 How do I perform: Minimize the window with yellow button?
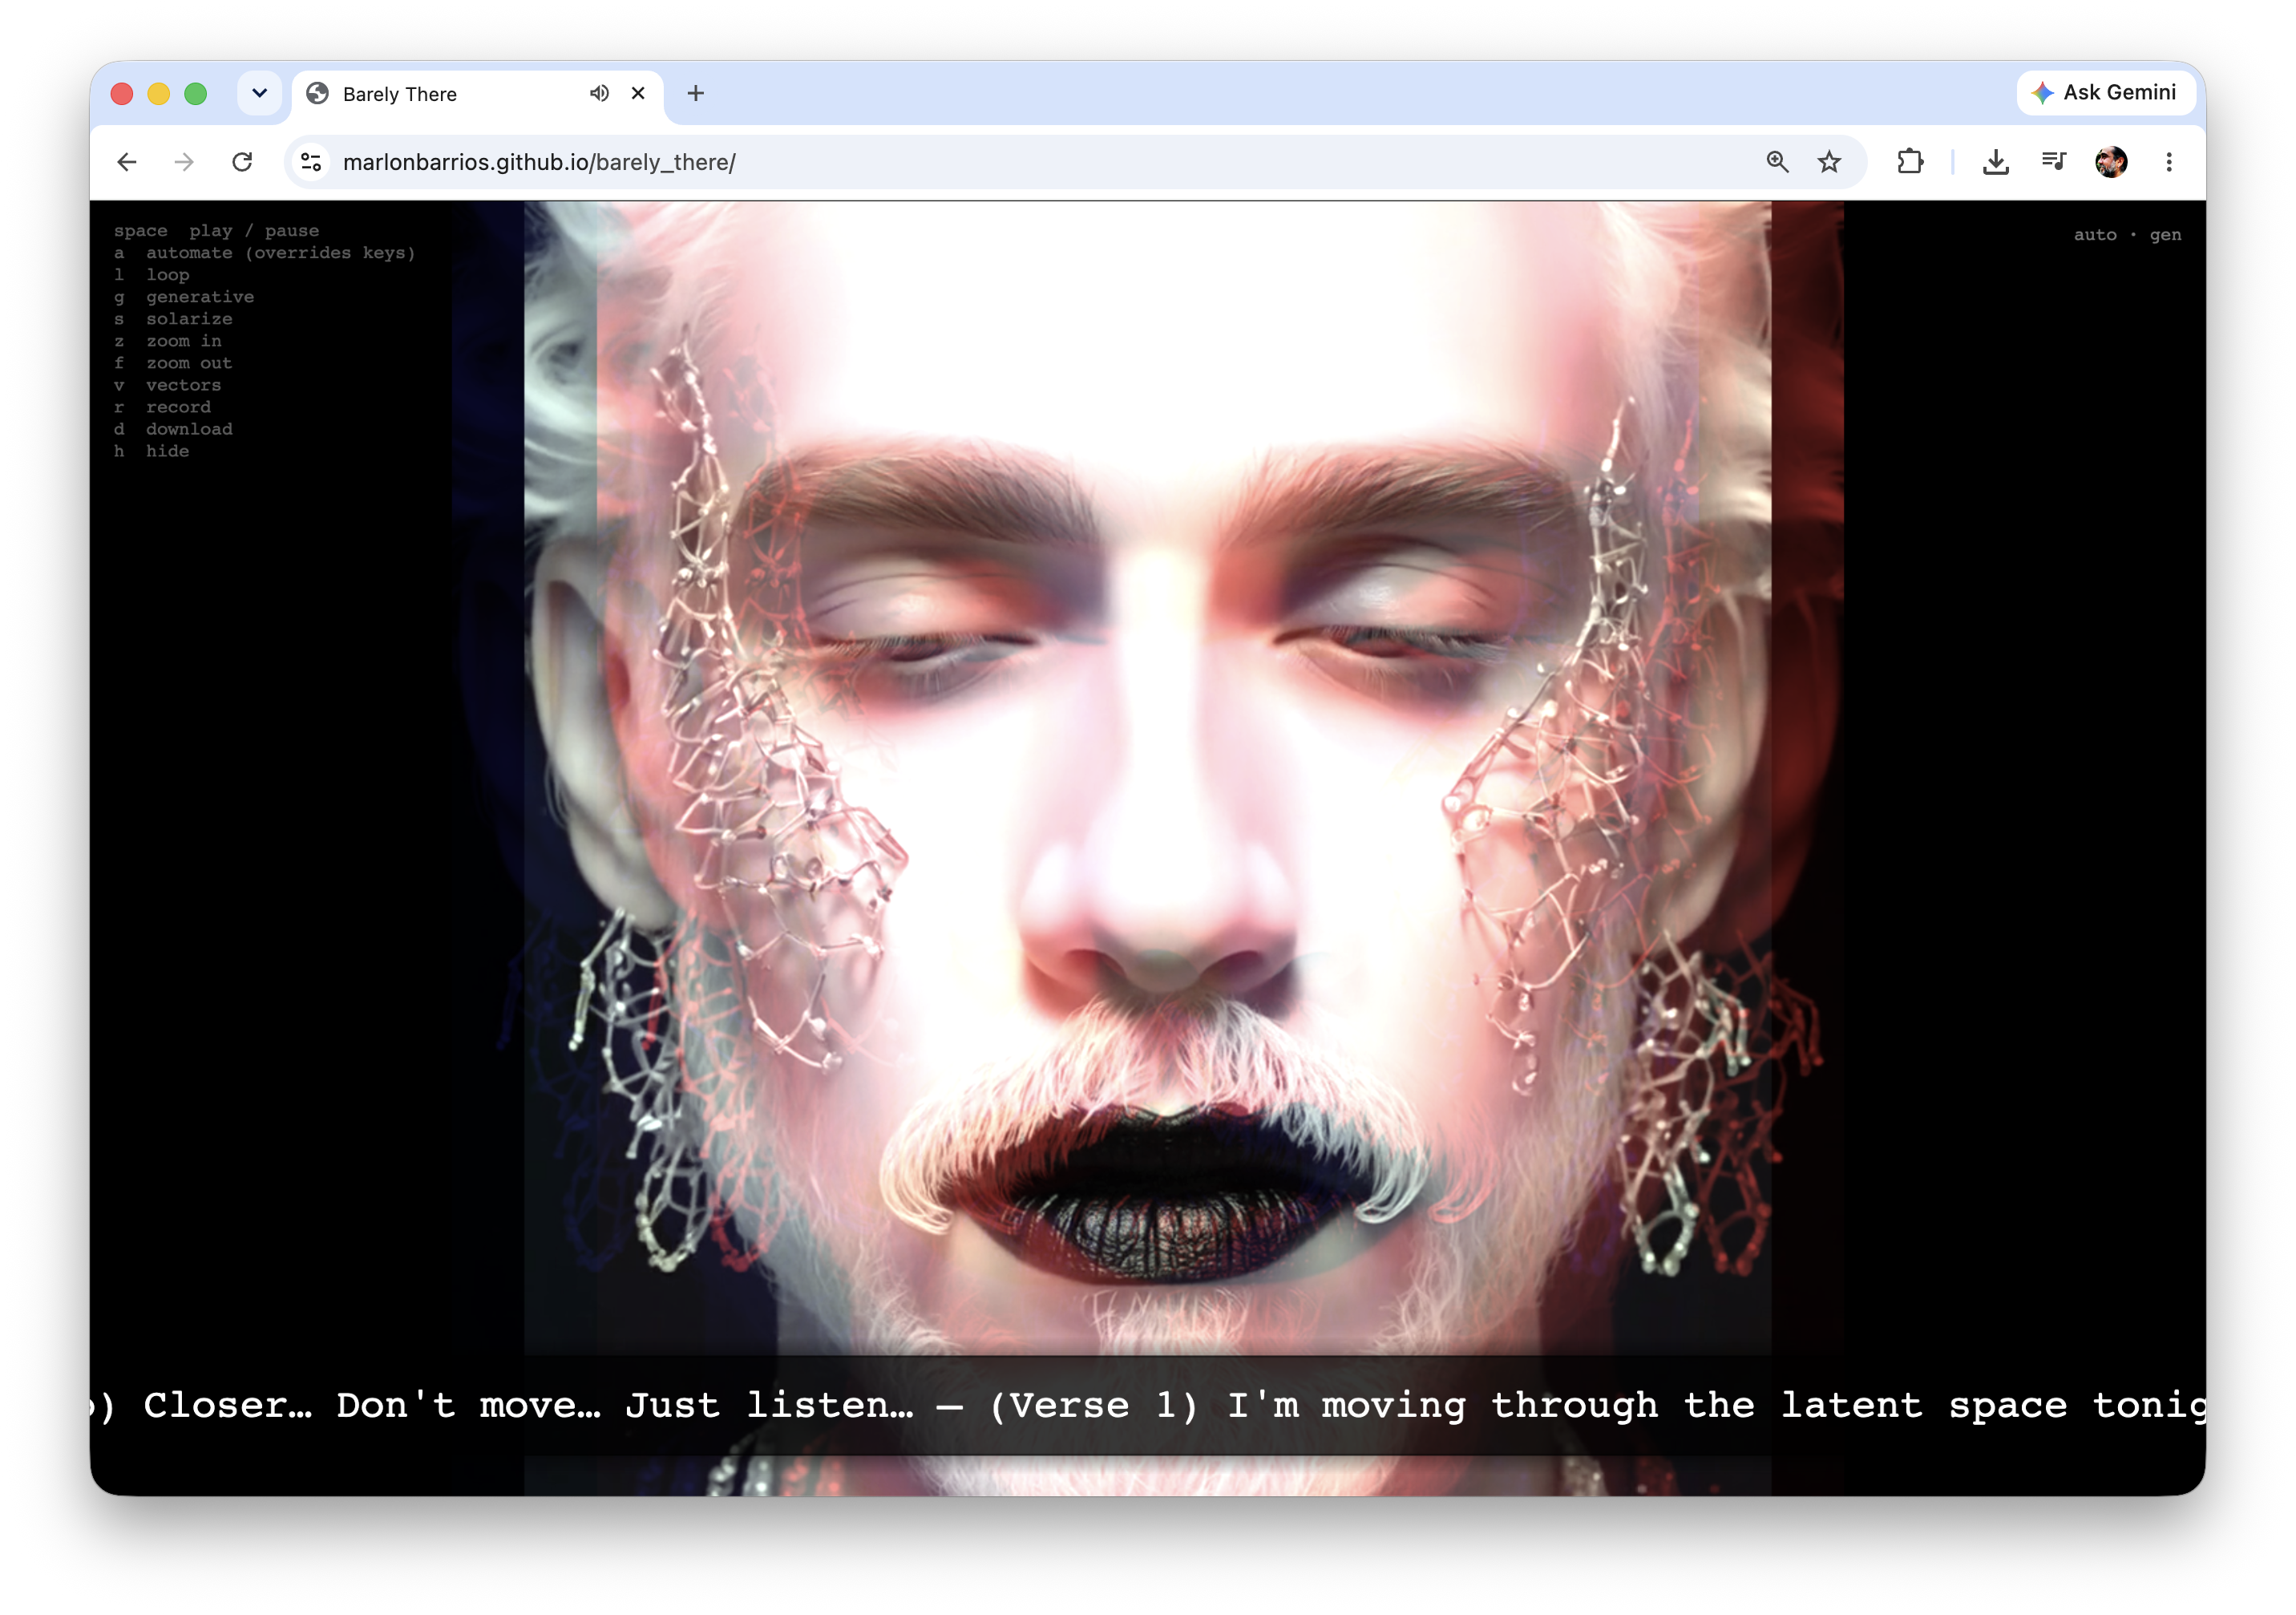click(159, 94)
